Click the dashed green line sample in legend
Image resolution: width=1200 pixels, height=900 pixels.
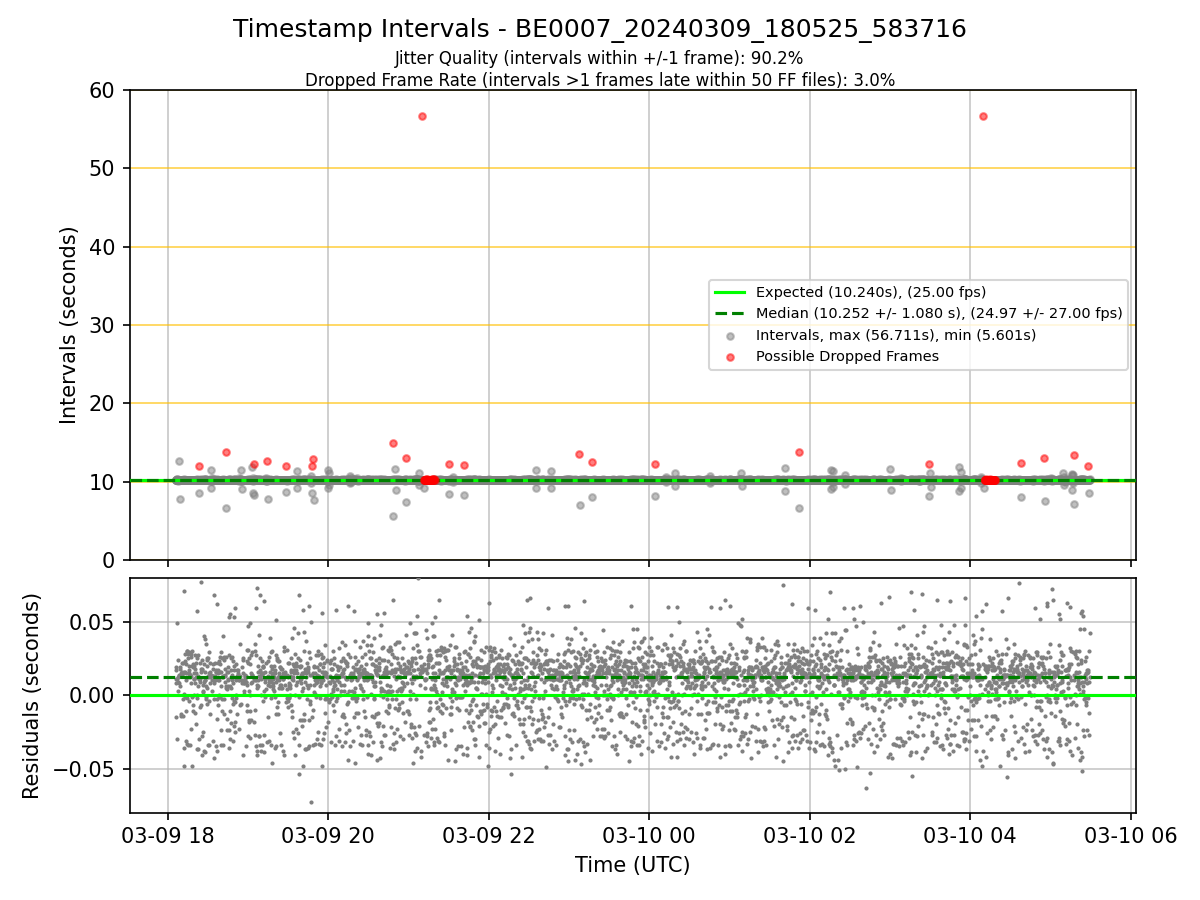point(729,313)
